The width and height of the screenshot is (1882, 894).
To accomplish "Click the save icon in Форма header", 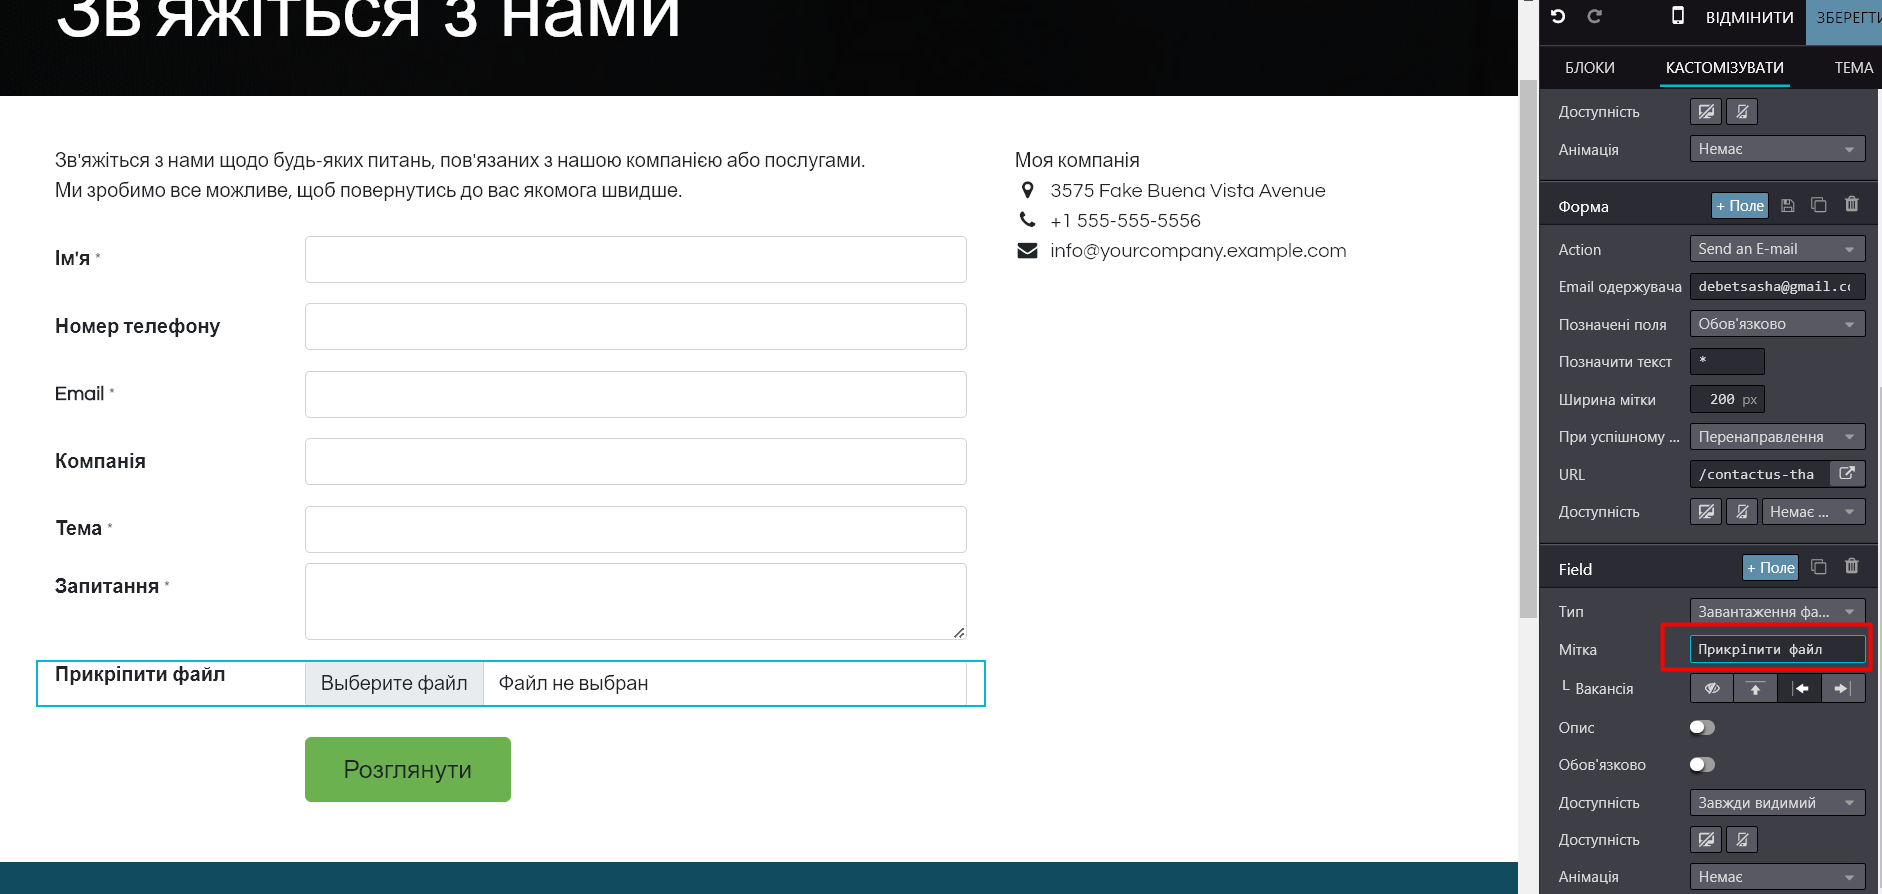I will point(1788,206).
